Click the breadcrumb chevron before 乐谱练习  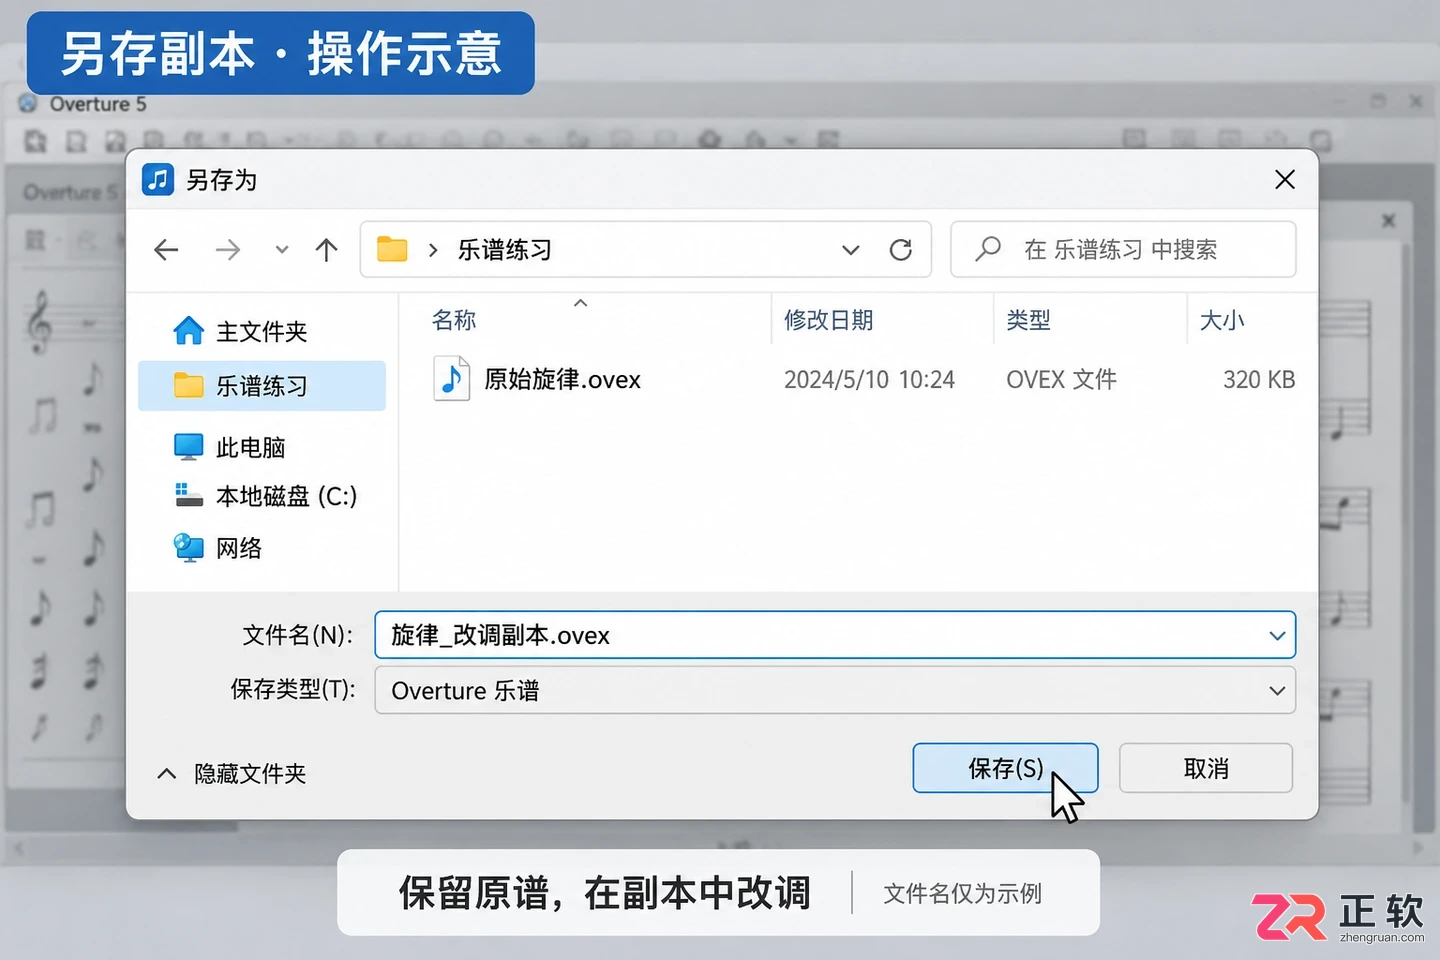tap(433, 250)
